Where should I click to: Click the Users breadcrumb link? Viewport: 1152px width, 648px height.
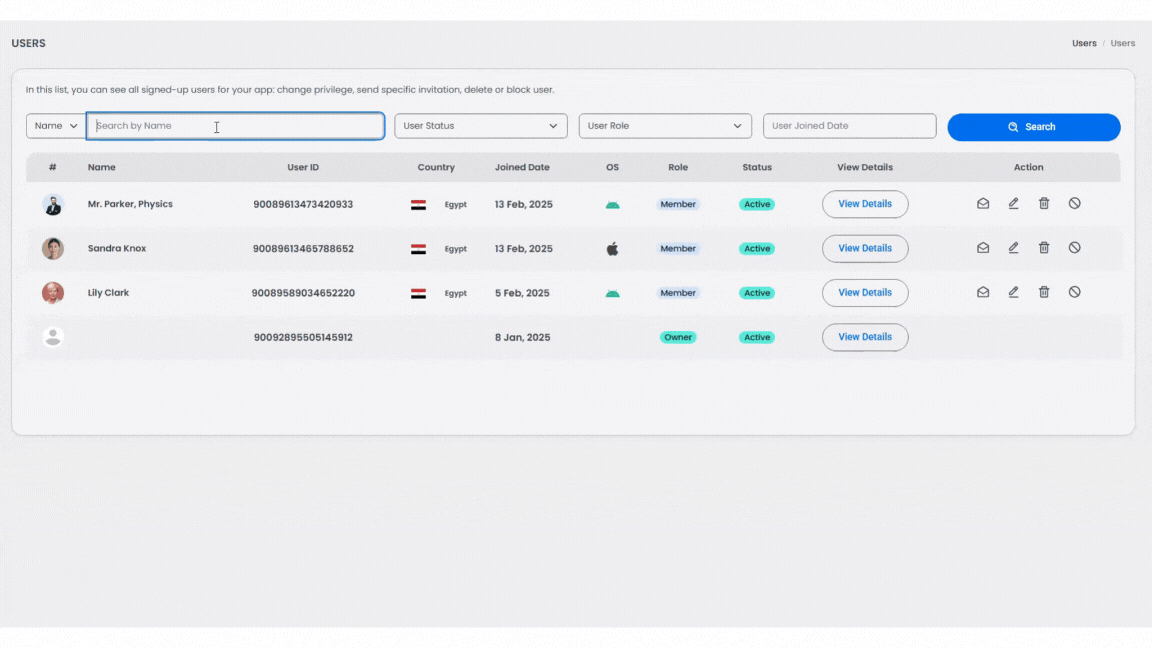click(1084, 44)
